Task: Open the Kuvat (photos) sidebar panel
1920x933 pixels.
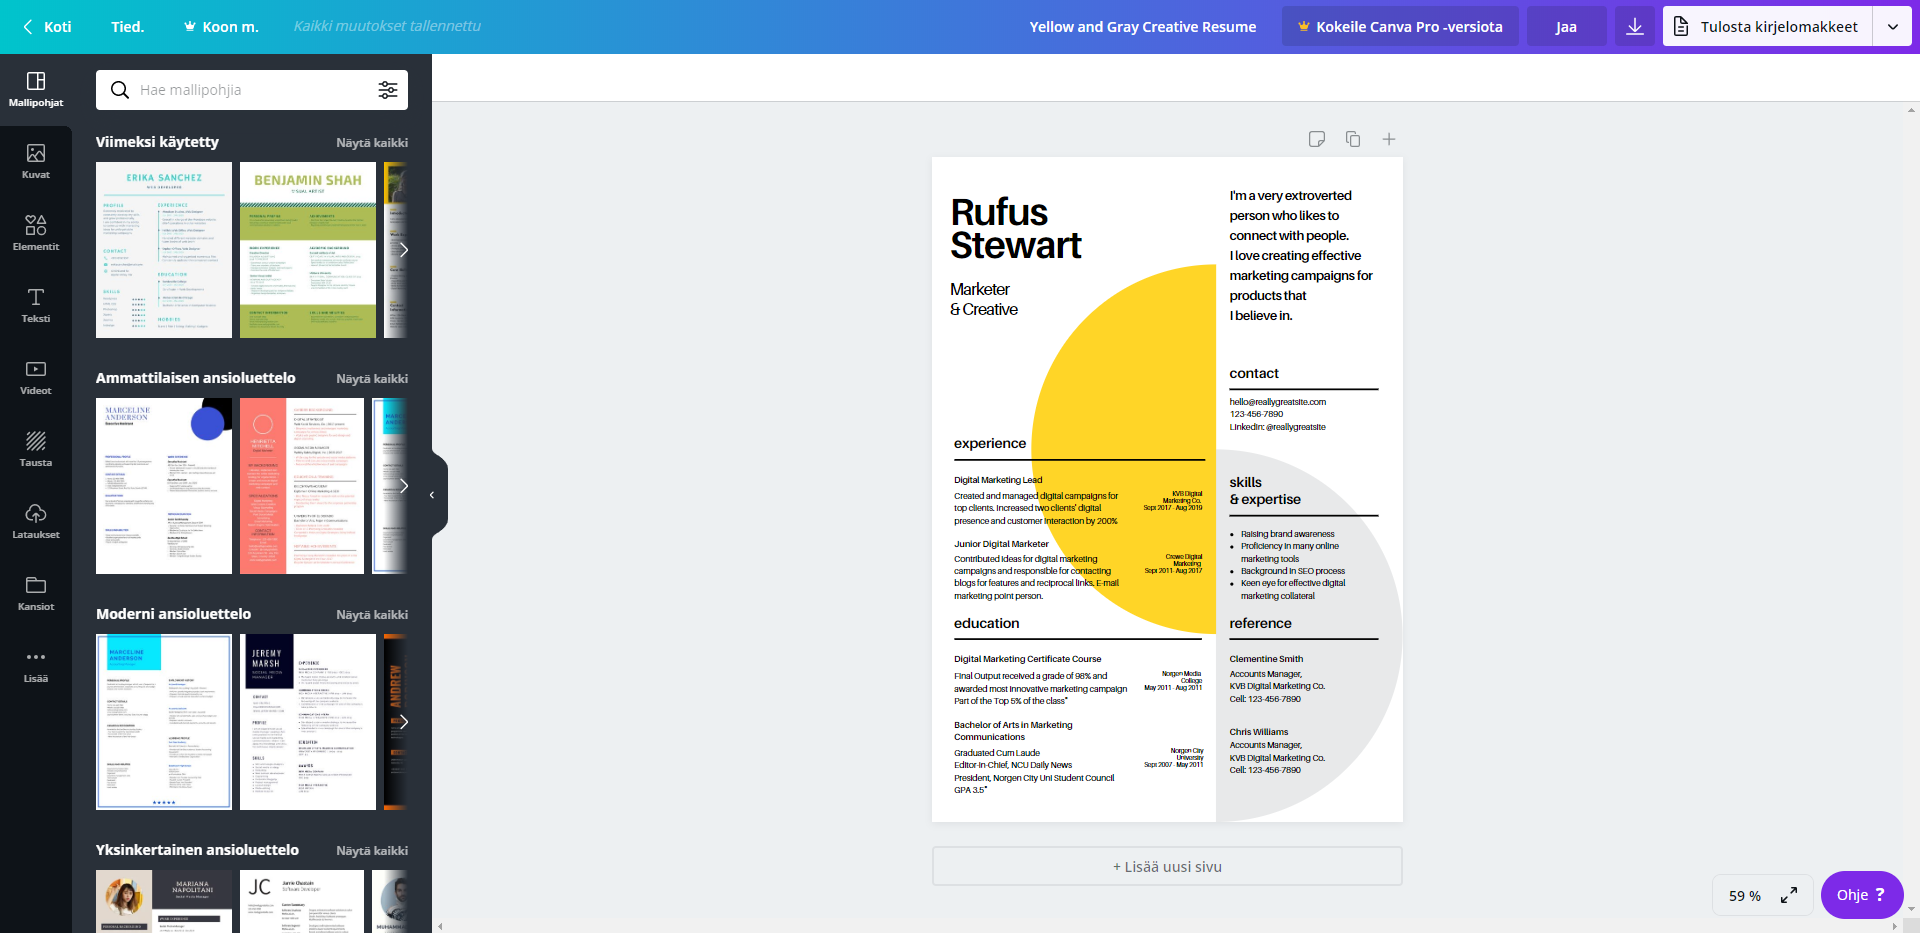Action: (x=36, y=161)
